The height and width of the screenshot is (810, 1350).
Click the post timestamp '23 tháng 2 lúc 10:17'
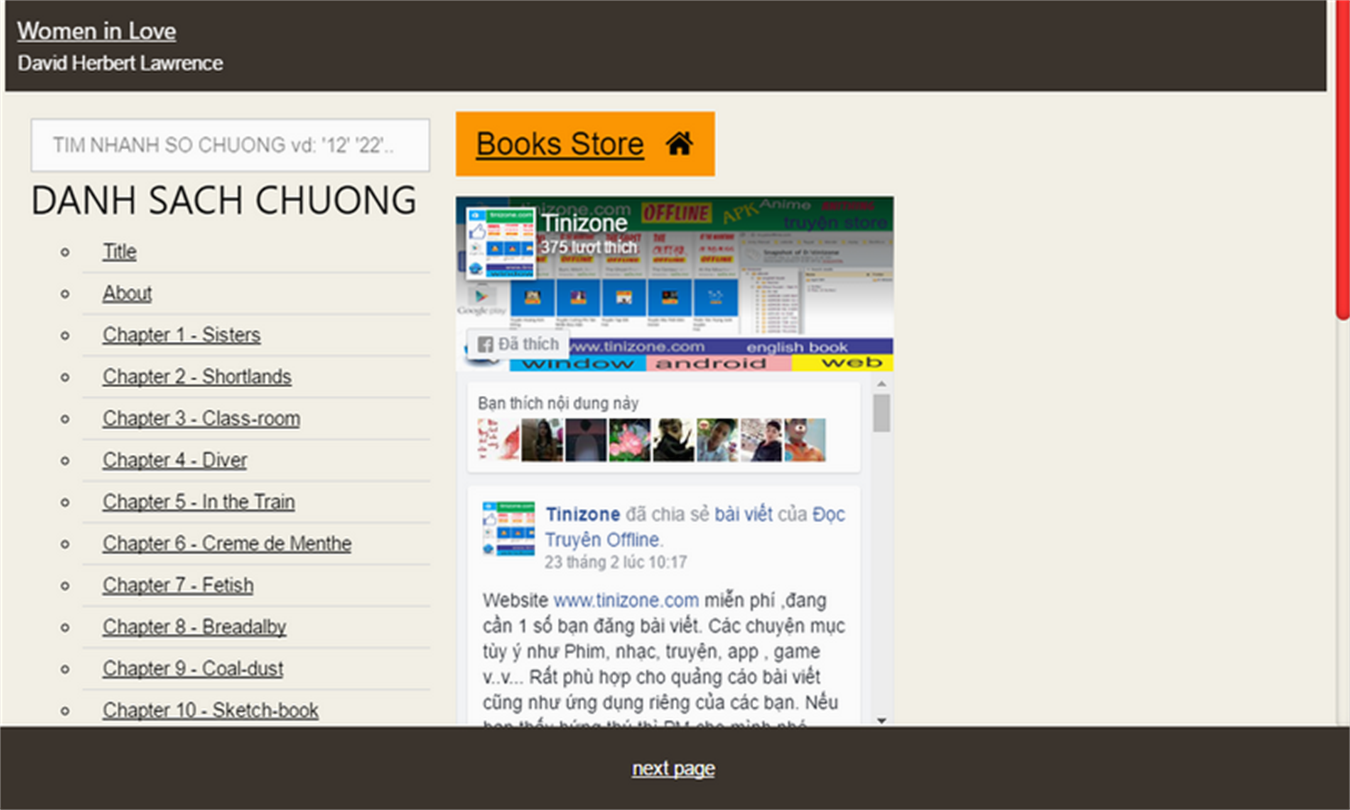point(615,562)
